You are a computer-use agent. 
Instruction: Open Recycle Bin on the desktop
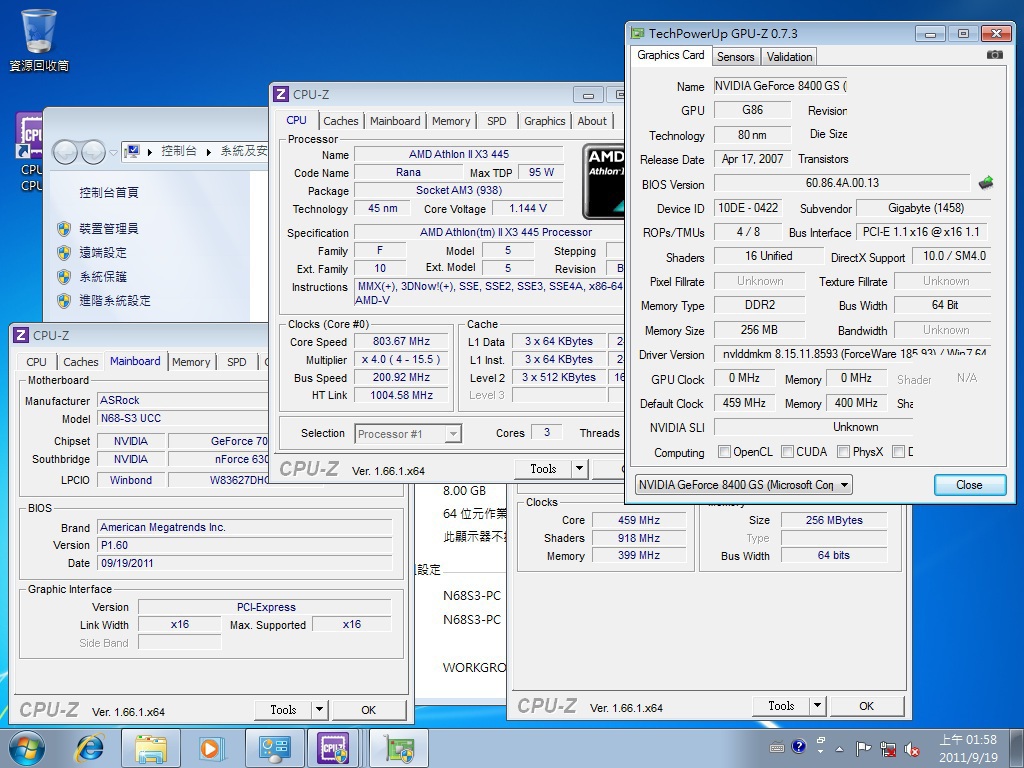click(38, 31)
